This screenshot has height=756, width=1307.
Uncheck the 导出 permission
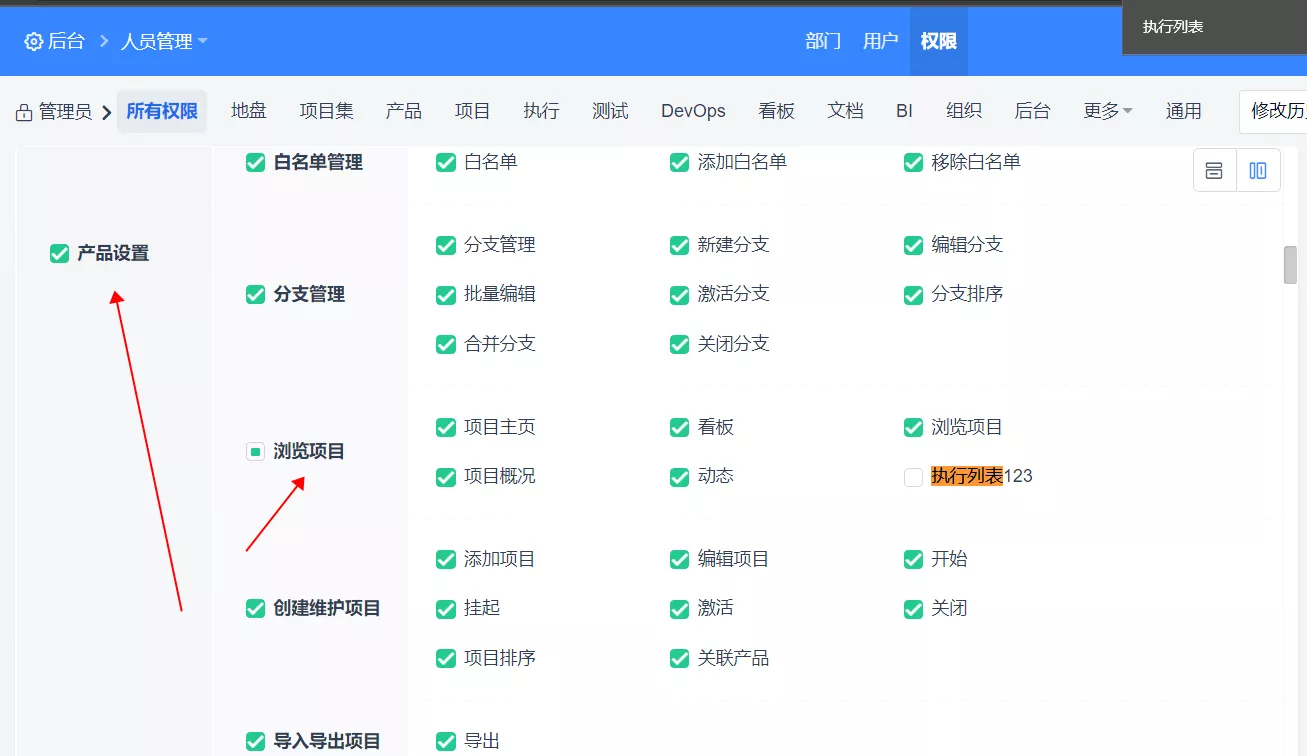click(x=446, y=742)
